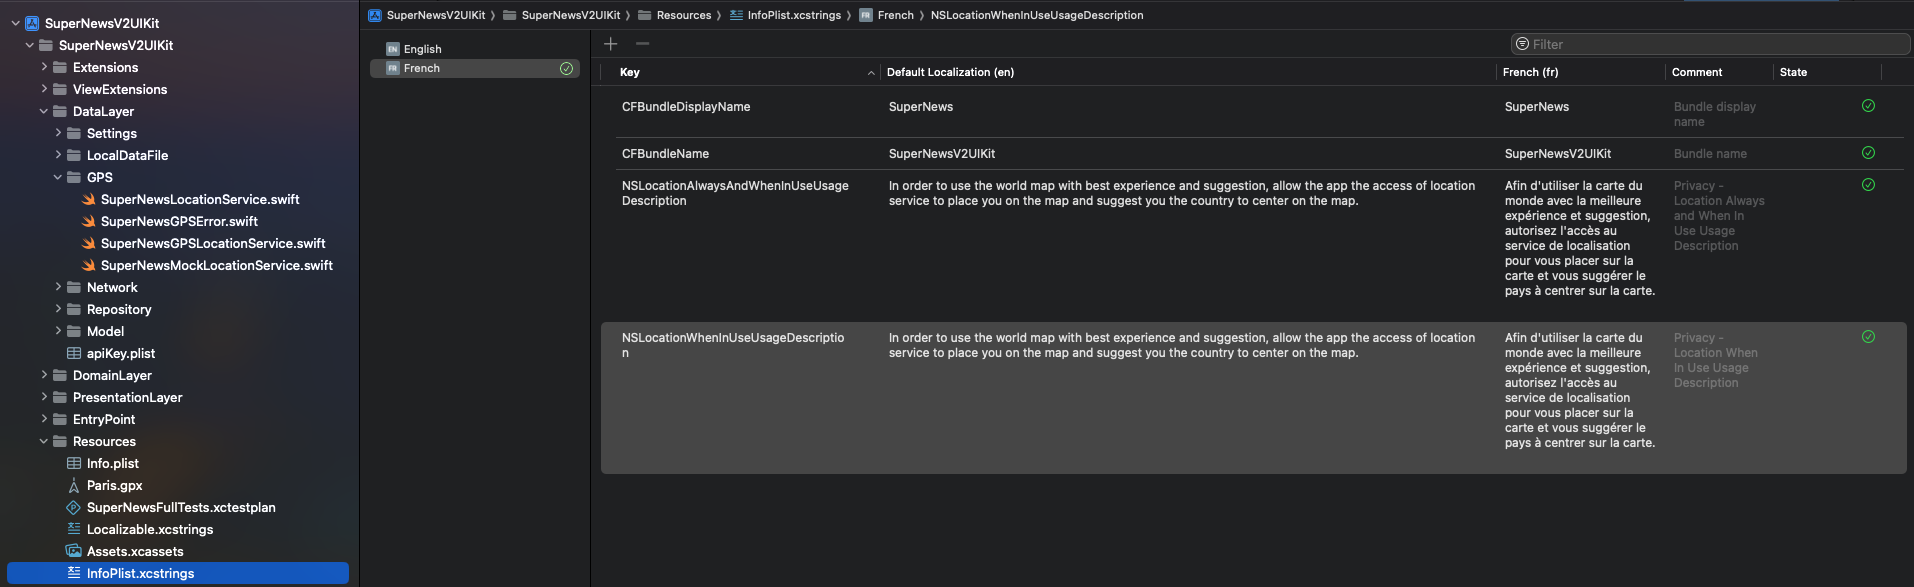Click the plus icon to add string

click(x=611, y=44)
